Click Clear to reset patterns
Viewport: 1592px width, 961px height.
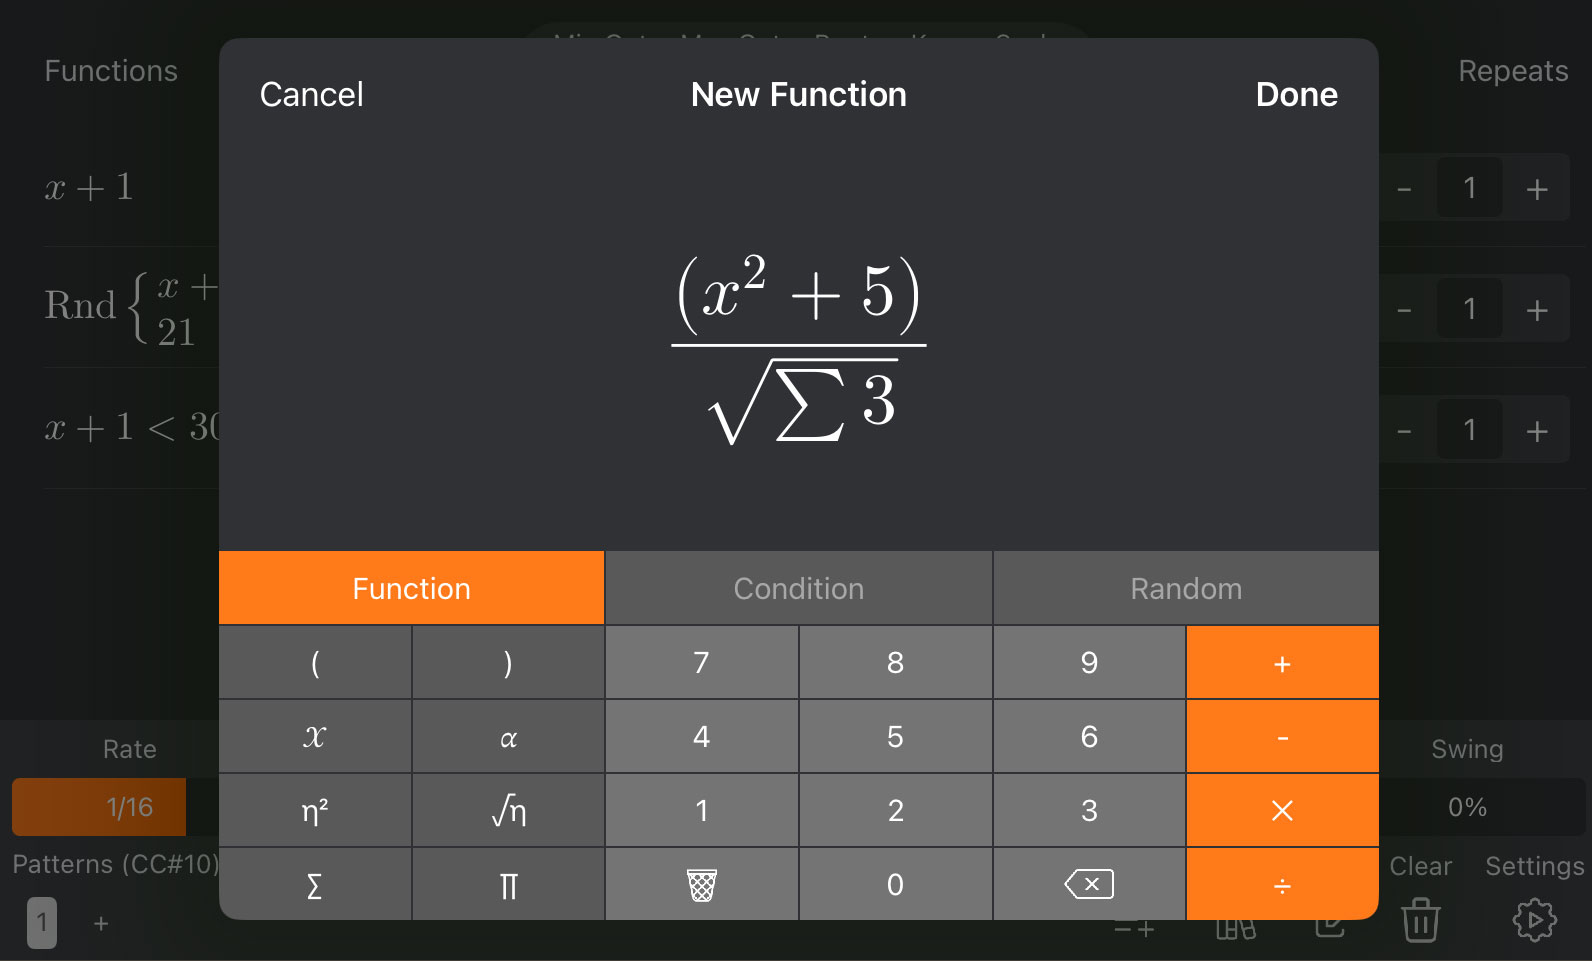[1420, 865]
